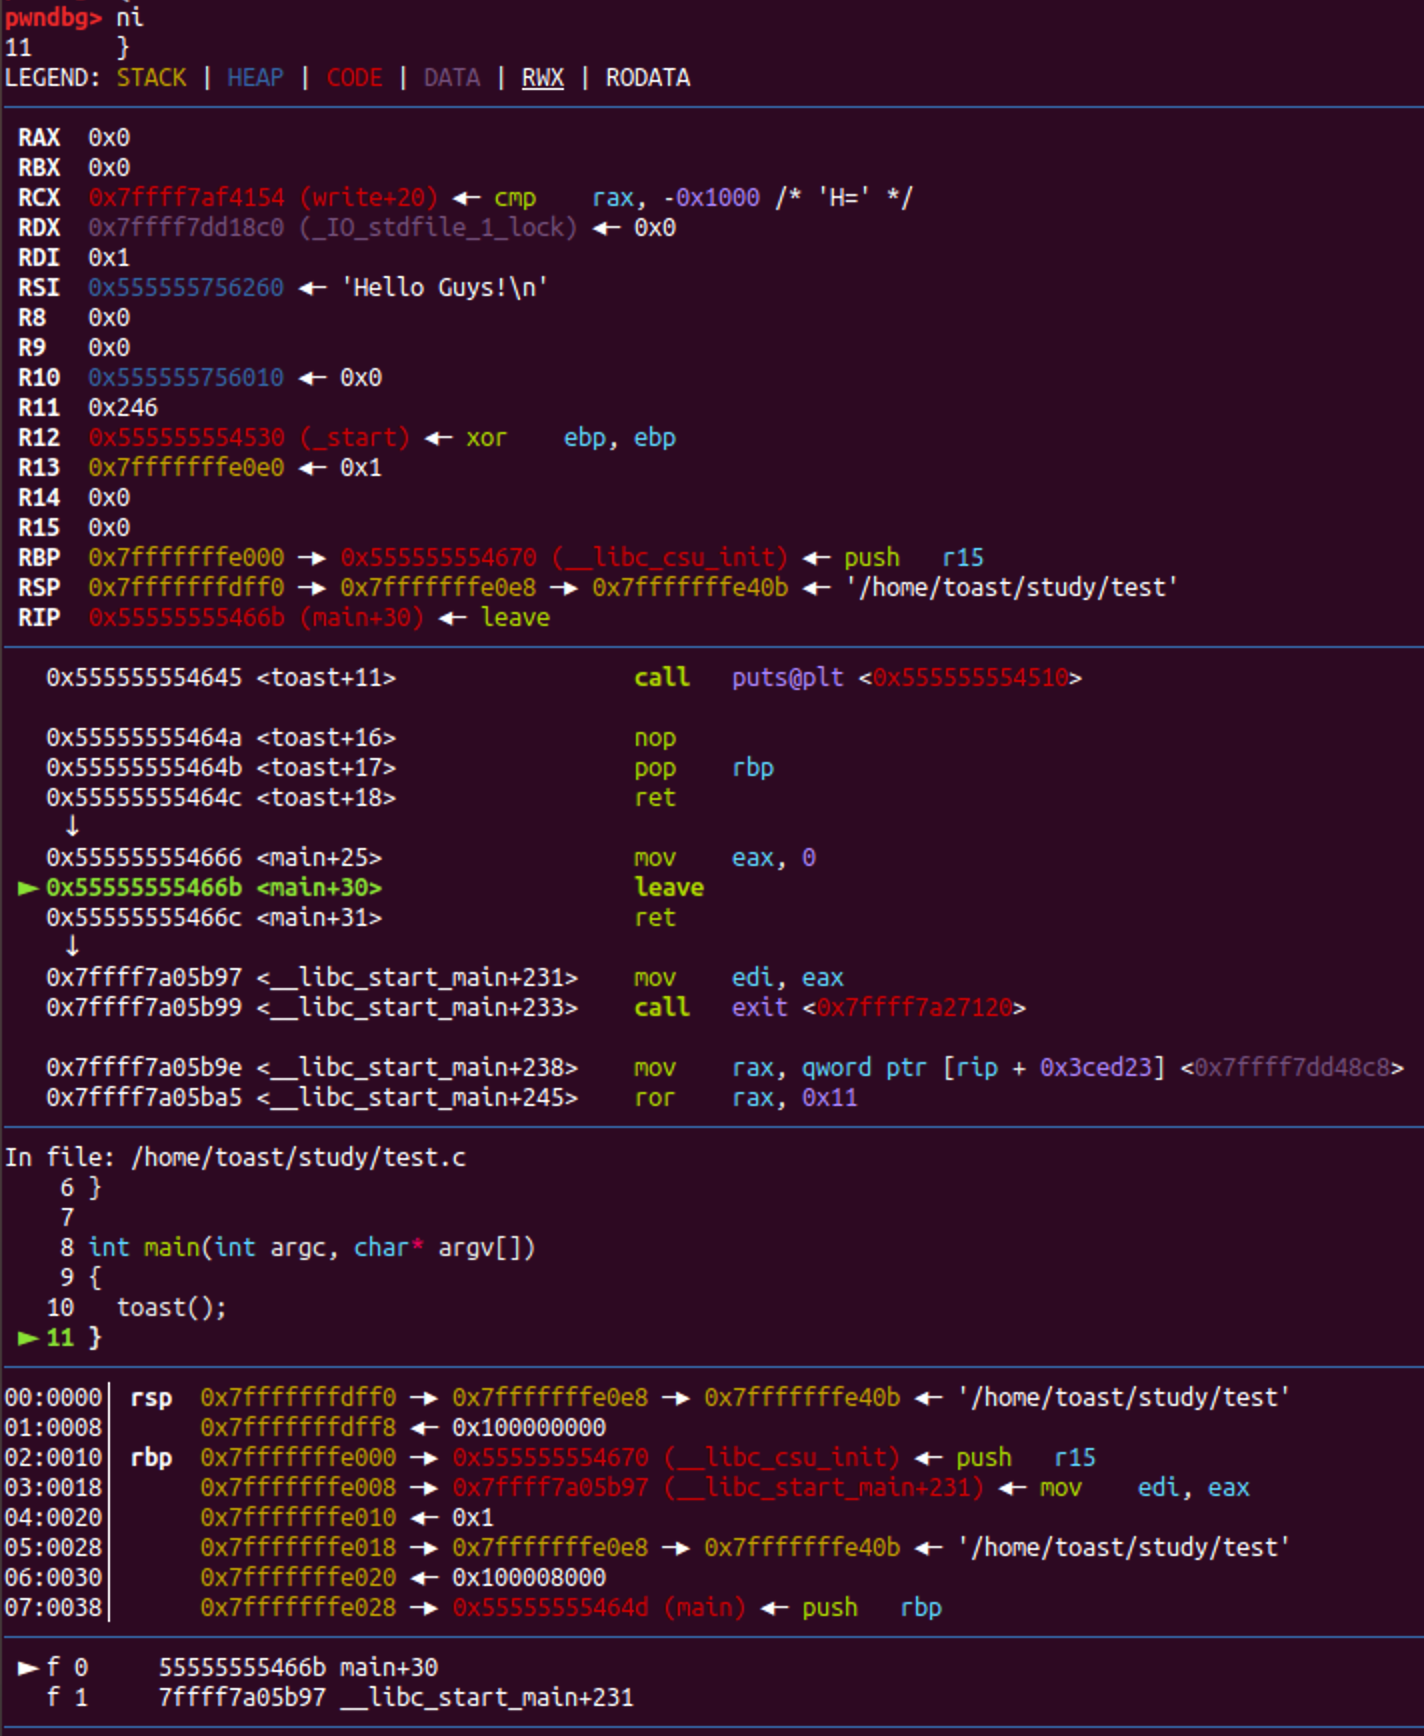This screenshot has width=1424, height=1736.
Task: Select the STACK legend label
Action: tap(151, 77)
